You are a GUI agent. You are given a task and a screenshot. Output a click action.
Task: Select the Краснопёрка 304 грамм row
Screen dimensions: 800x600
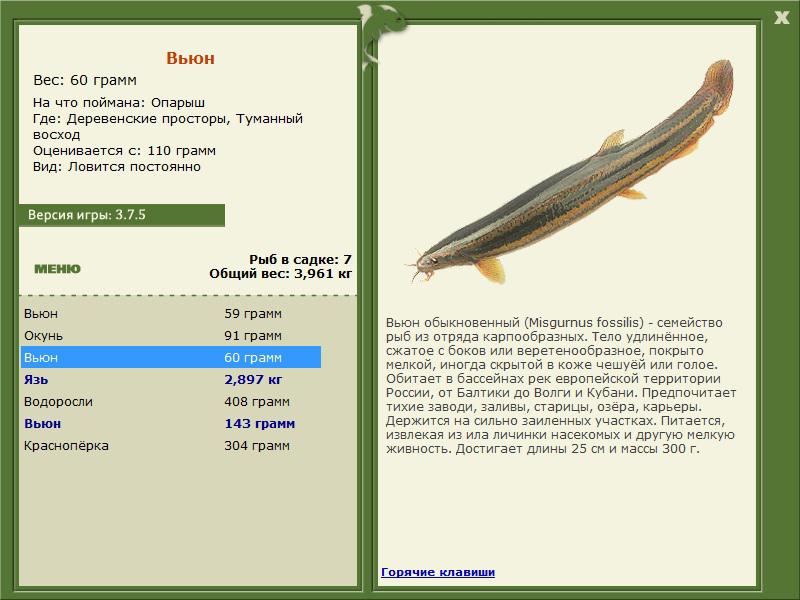(x=171, y=445)
